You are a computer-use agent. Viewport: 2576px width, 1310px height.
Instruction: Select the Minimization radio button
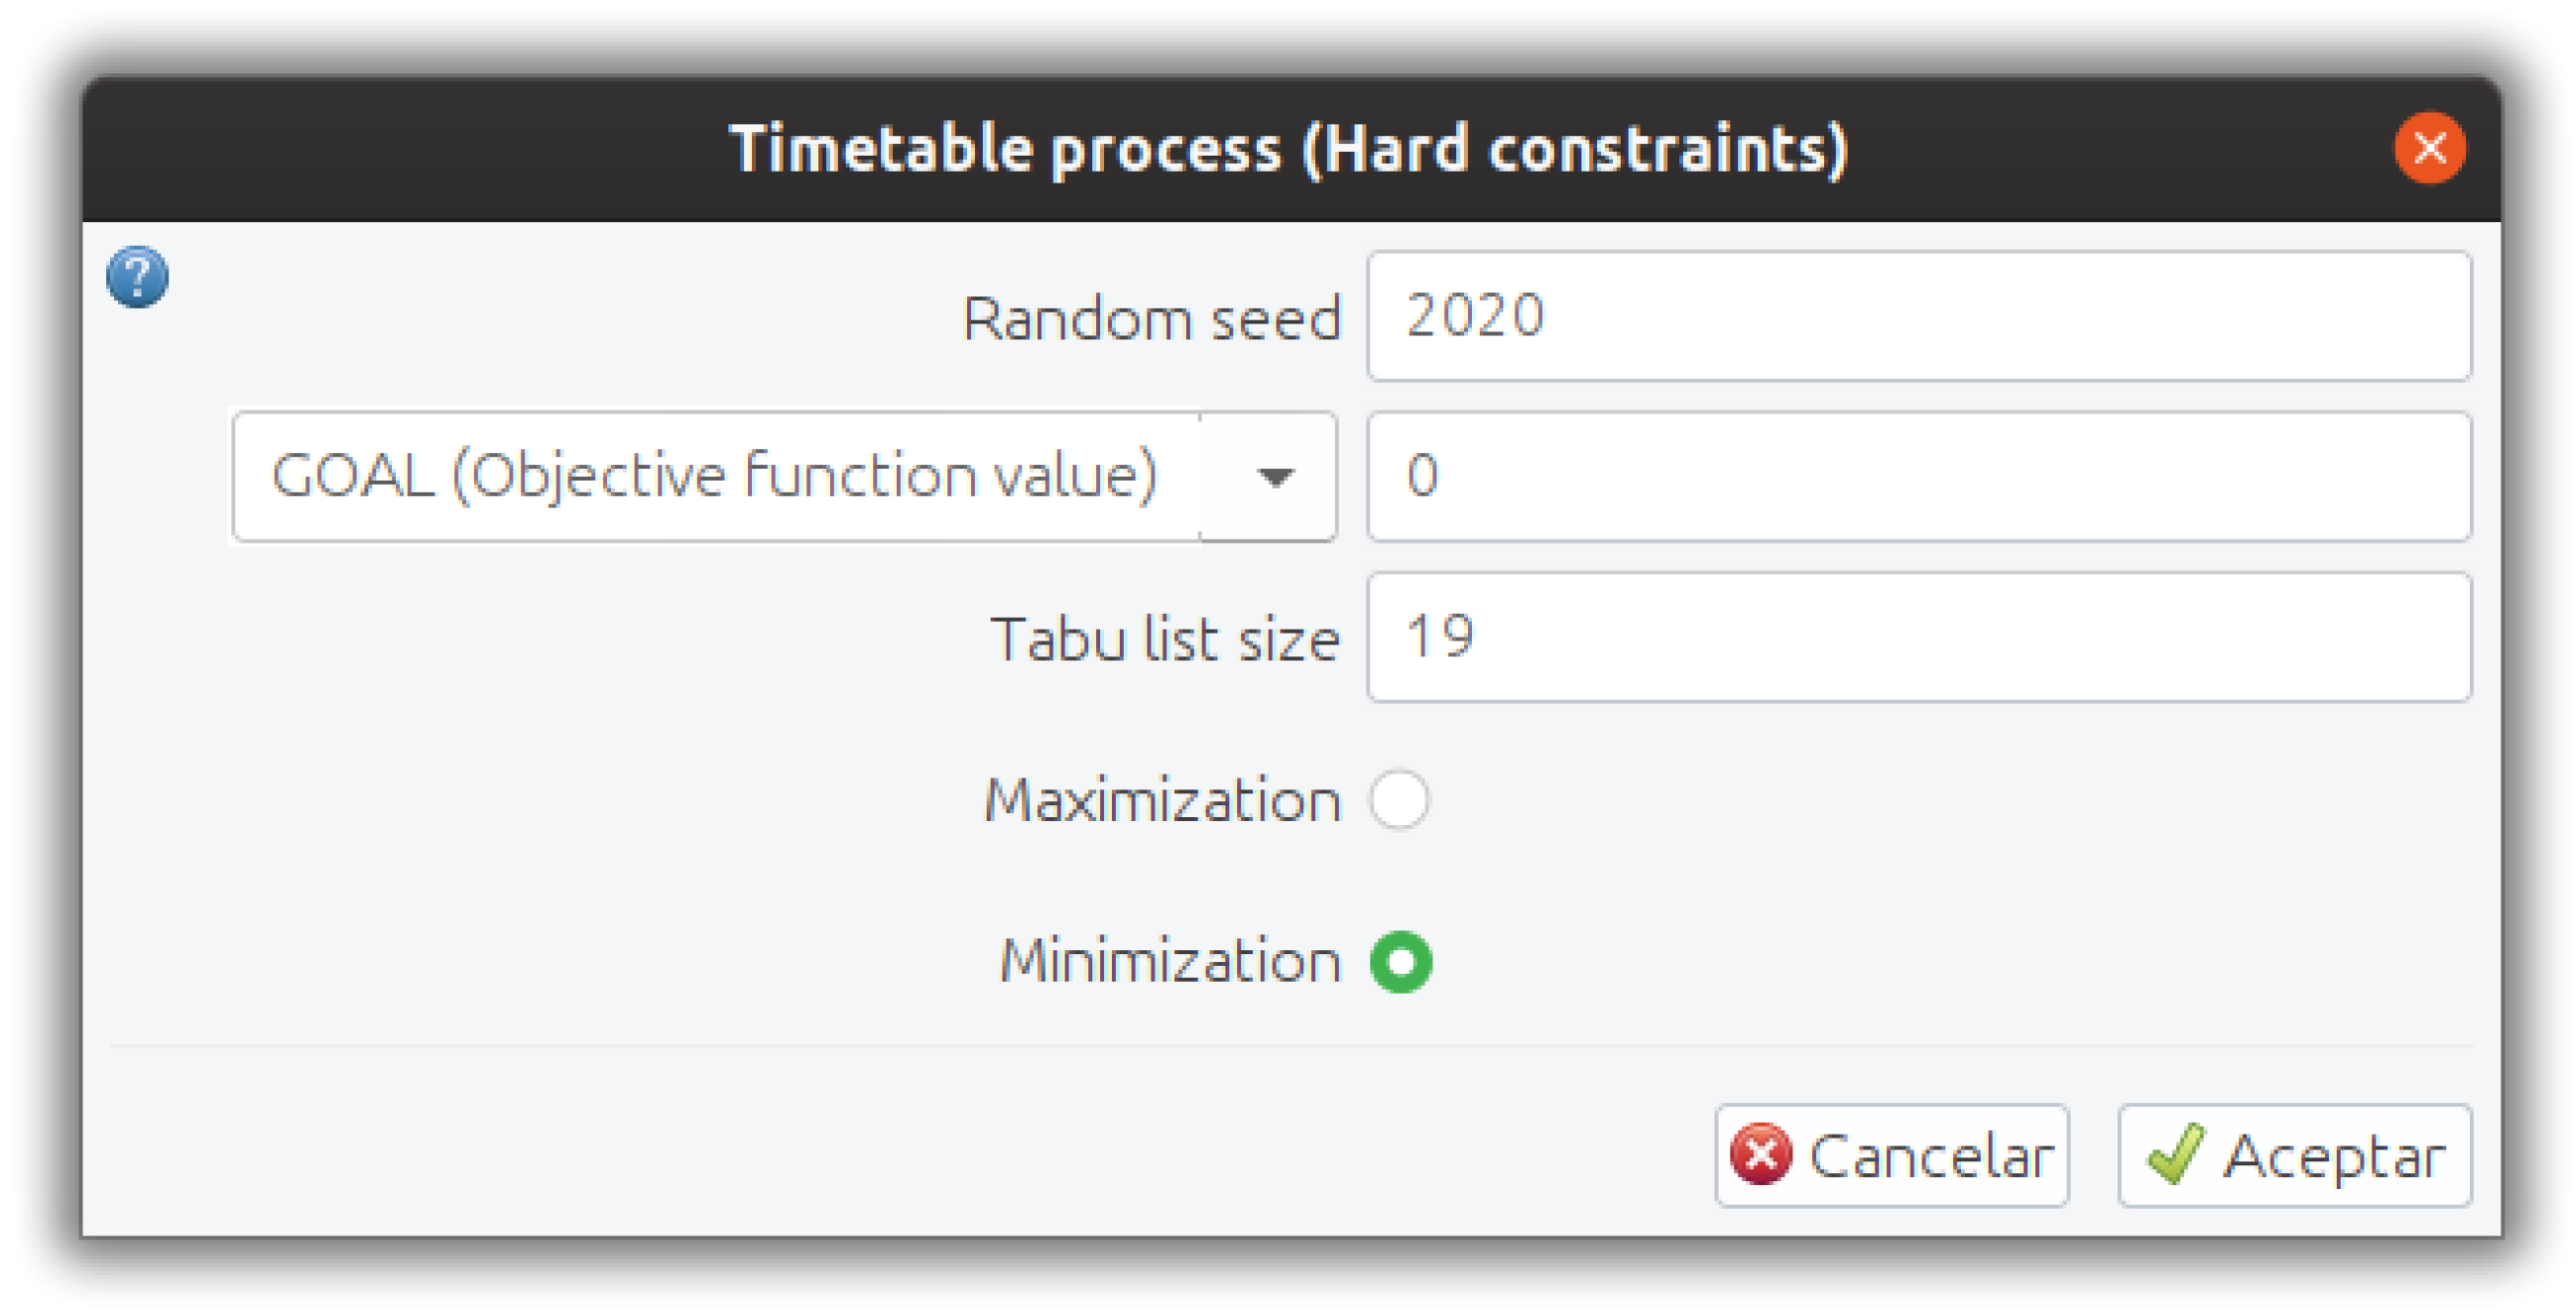coord(1400,962)
